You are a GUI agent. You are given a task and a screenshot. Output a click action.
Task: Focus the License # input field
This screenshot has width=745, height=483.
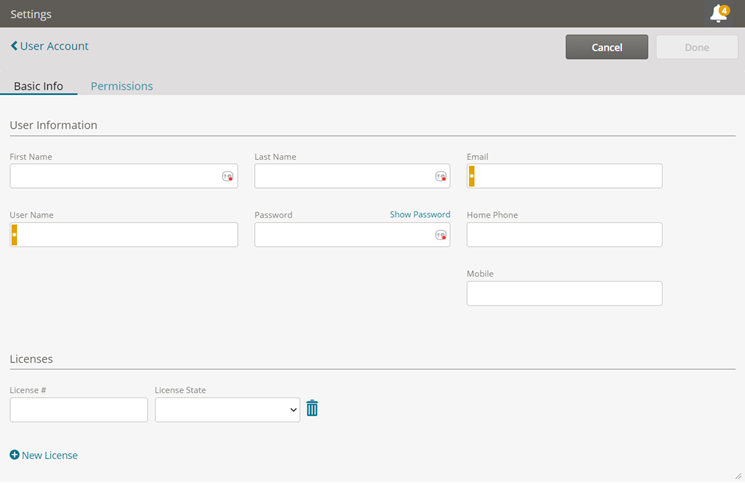pos(79,410)
